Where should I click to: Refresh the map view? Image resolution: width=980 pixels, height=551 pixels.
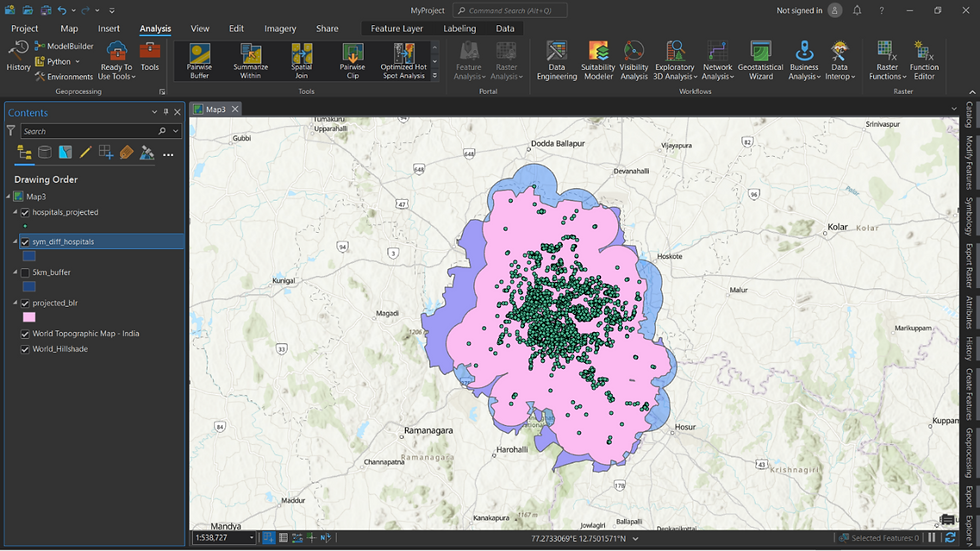click(950, 538)
